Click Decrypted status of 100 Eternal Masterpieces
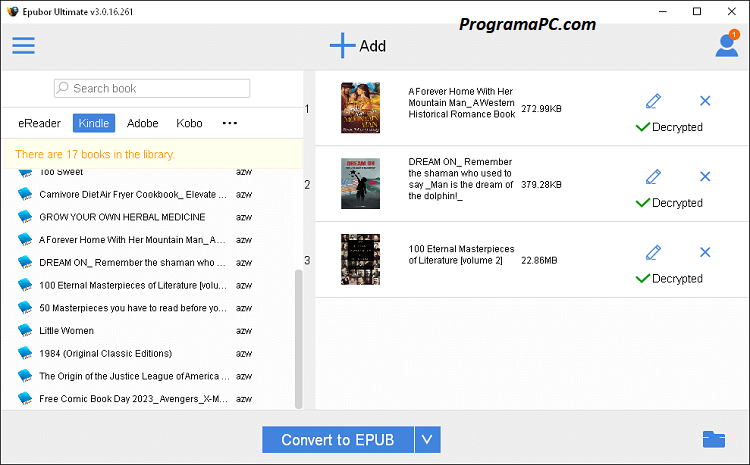Viewport: 750px width, 465px height. click(x=669, y=278)
